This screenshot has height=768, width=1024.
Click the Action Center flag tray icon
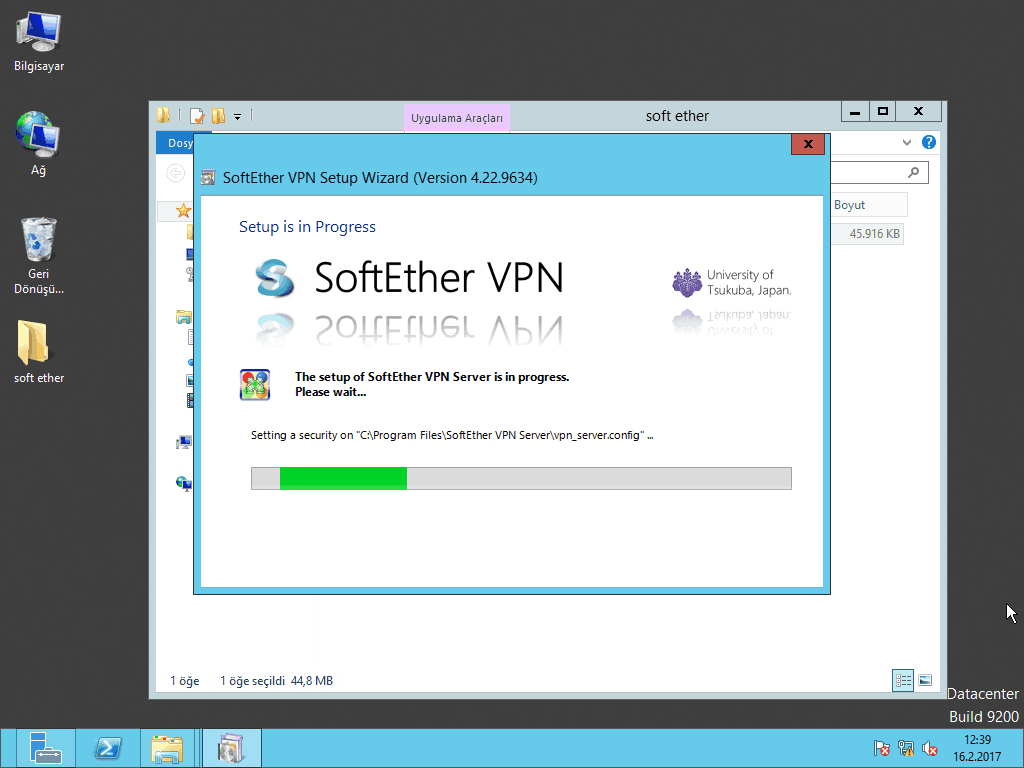[881, 748]
